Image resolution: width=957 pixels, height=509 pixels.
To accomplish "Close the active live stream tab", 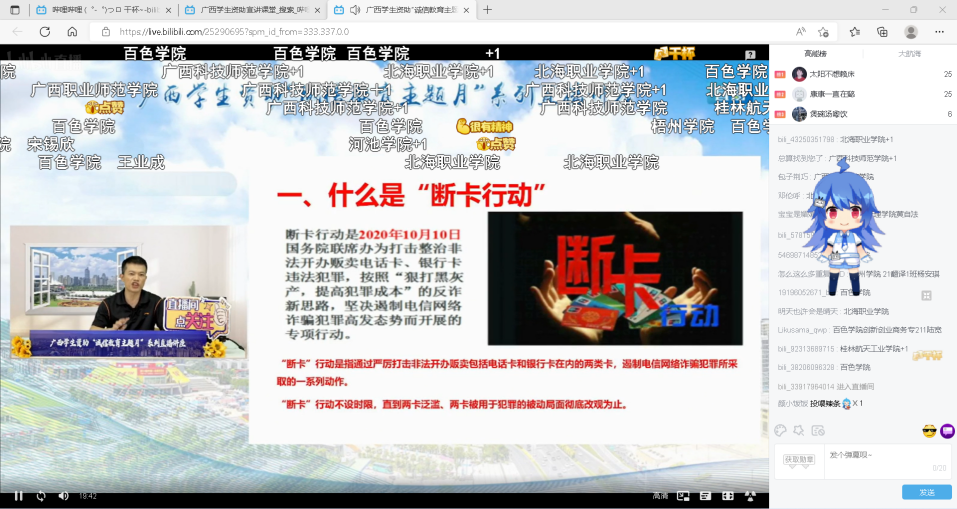I will tap(466, 10).
